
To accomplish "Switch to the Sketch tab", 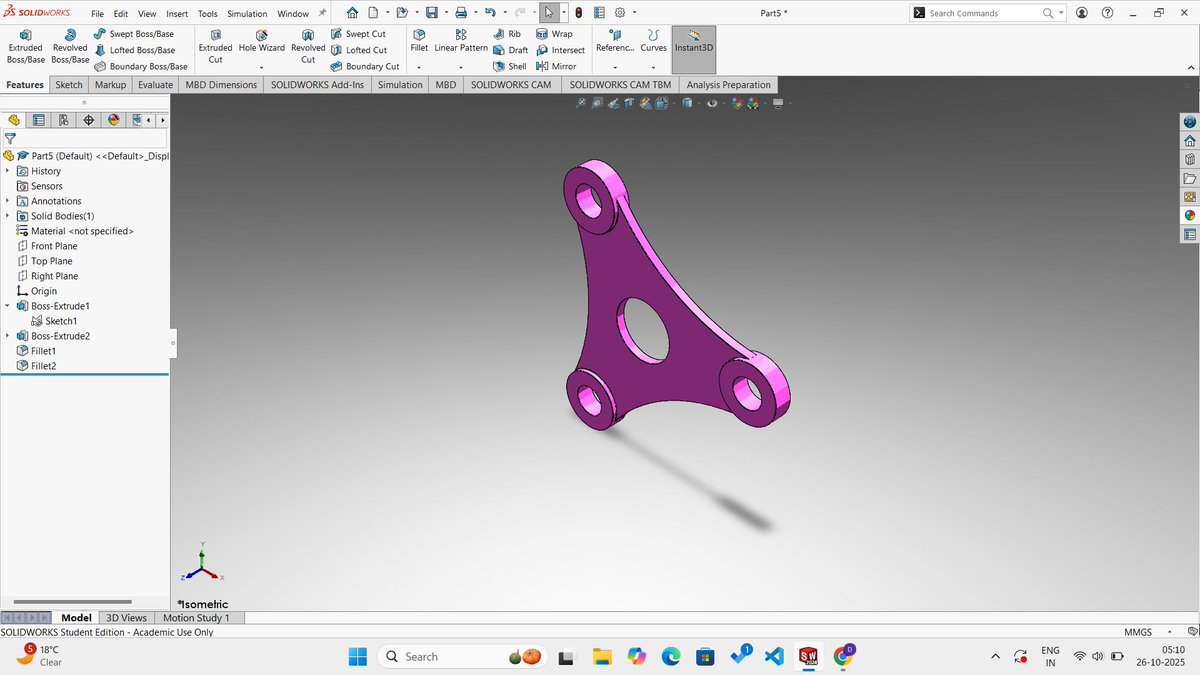I will coord(69,85).
